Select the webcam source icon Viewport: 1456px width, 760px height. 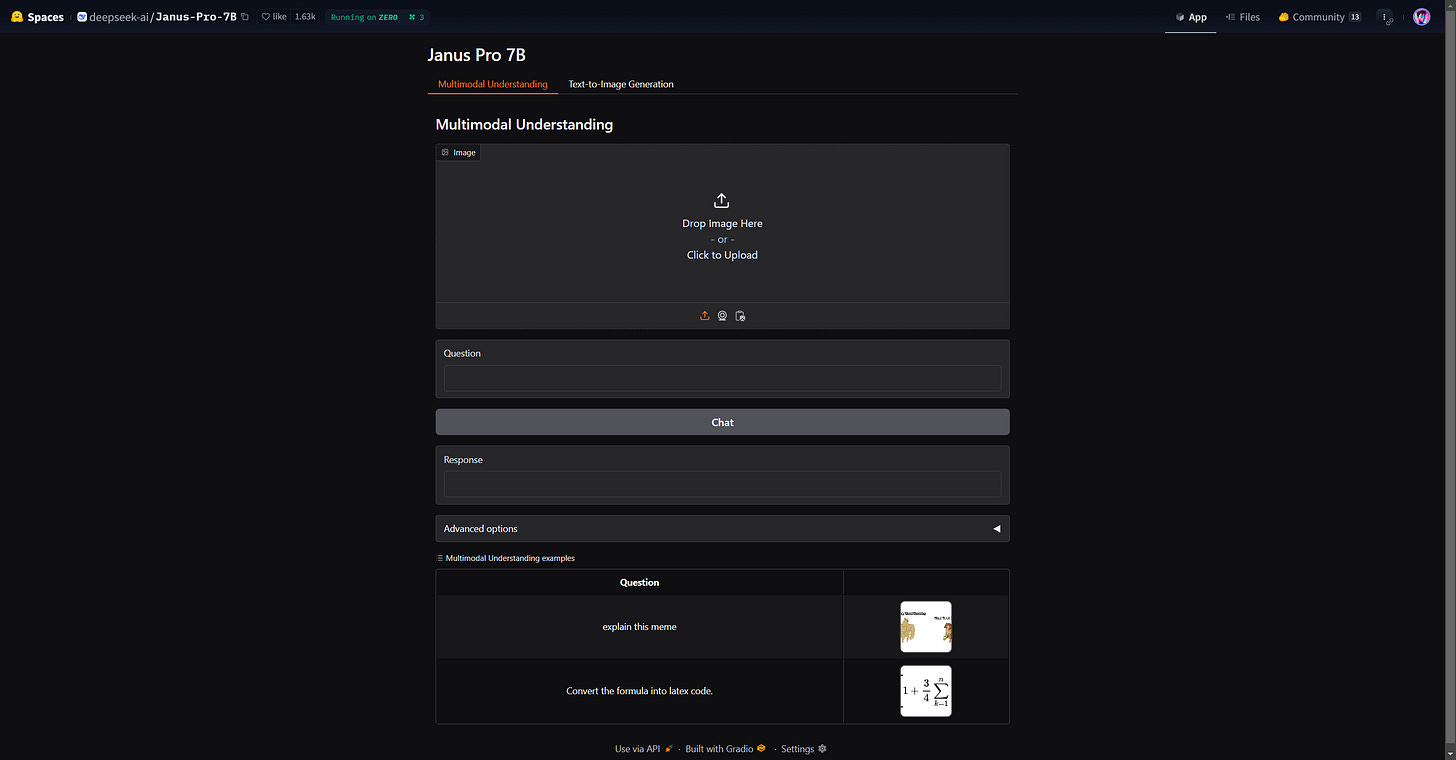(x=722, y=316)
